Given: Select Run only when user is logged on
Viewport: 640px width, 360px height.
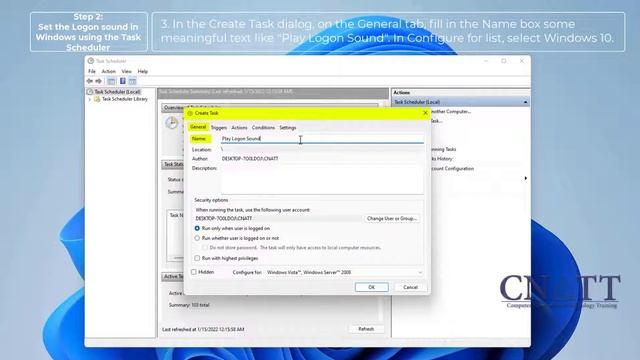Looking at the screenshot, I should pyautogui.click(x=197, y=229).
